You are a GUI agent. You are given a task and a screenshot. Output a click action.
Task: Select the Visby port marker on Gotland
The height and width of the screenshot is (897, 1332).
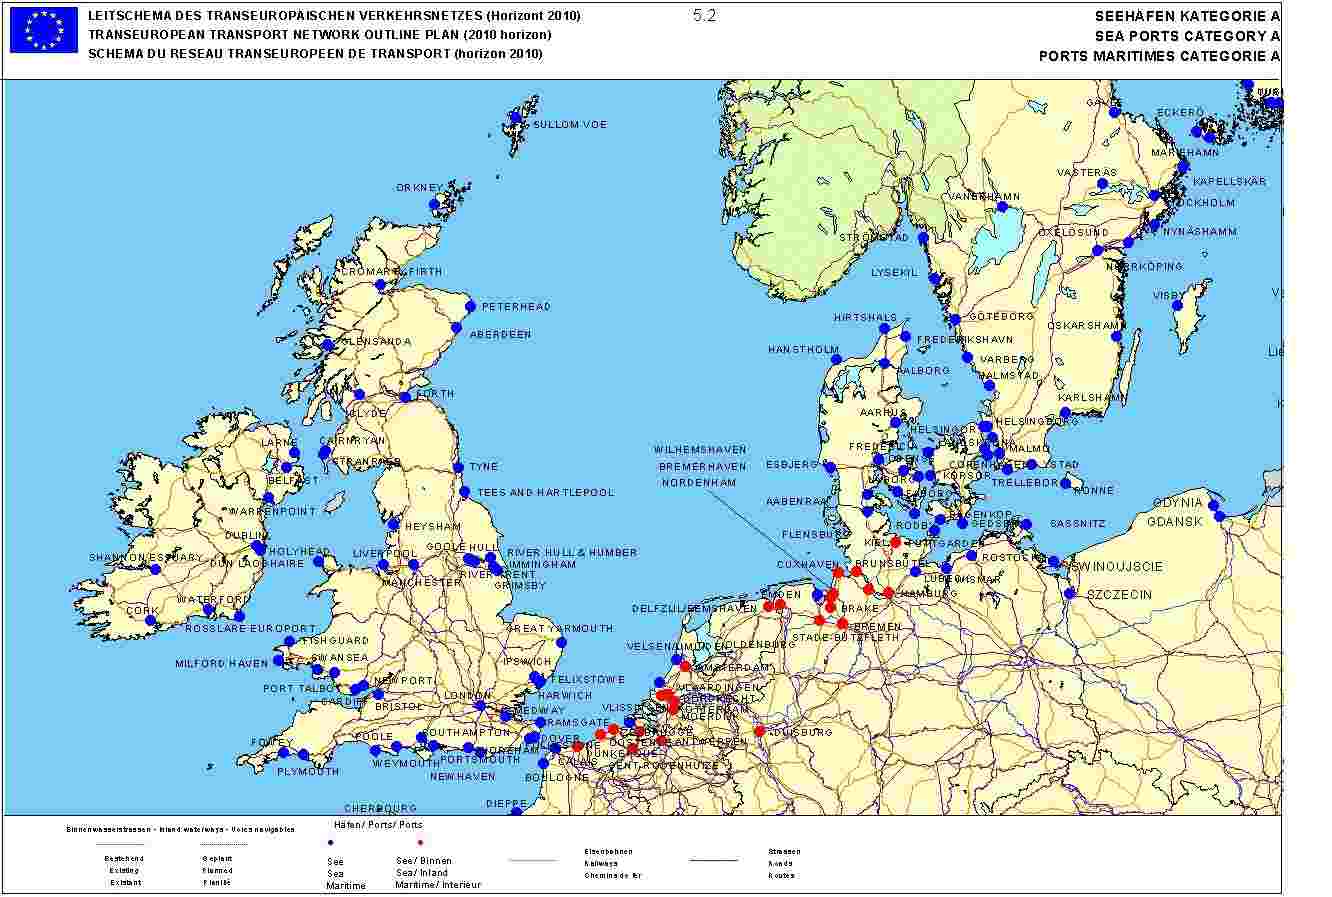(1178, 305)
